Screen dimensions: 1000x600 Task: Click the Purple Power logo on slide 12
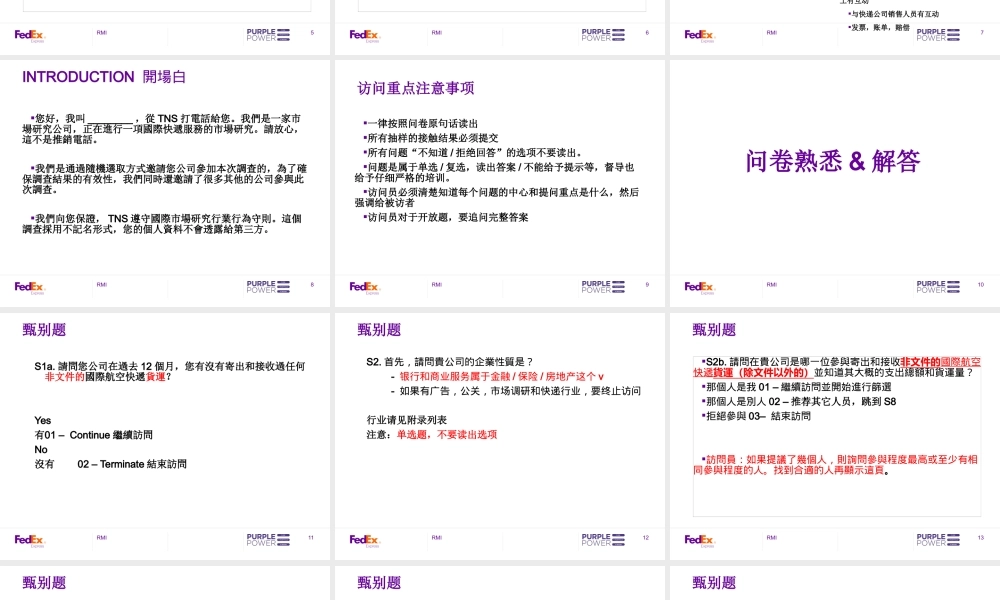603,540
